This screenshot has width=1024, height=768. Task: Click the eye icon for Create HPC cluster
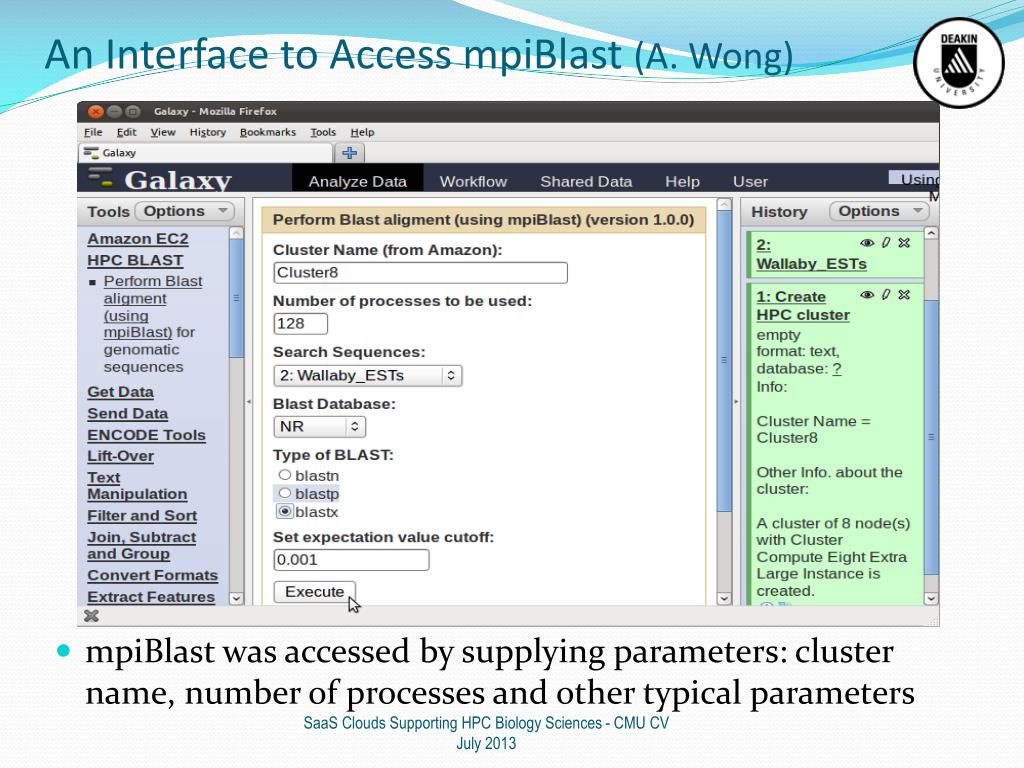[x=867, y=295]
